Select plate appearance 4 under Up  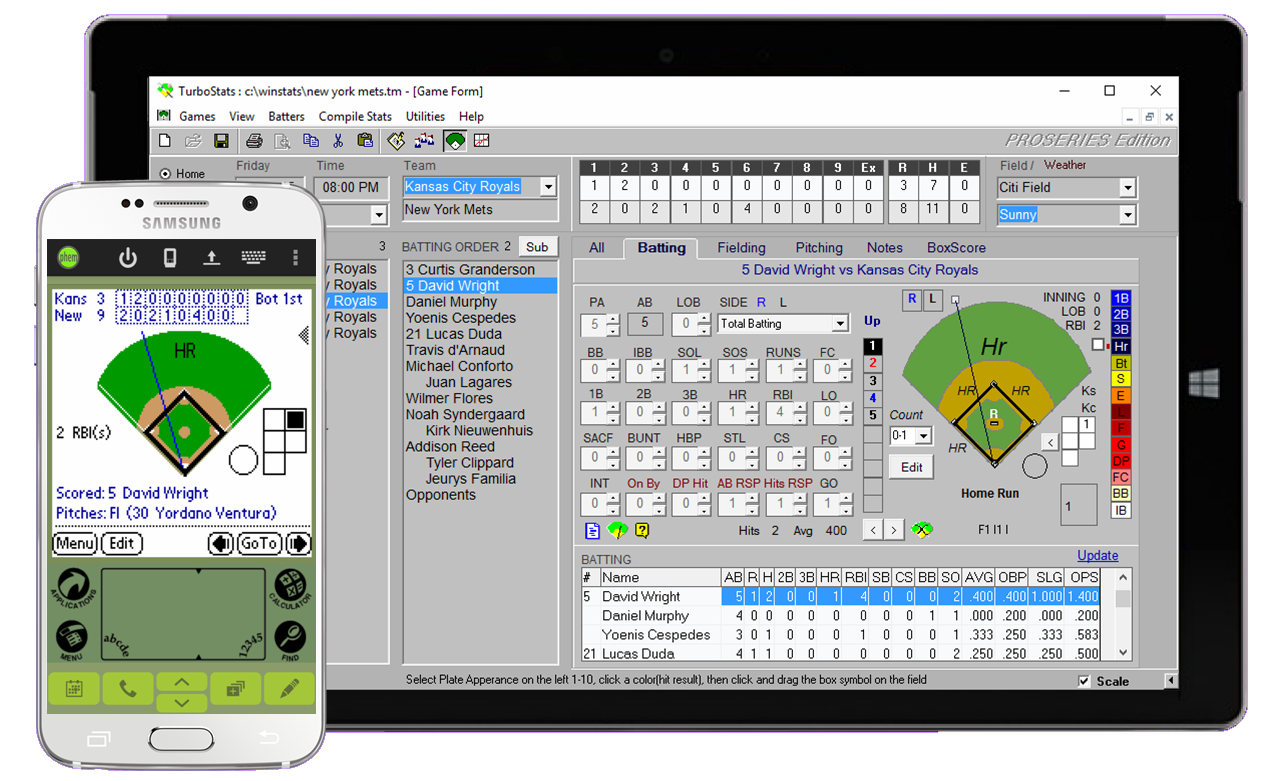(873, 398)
